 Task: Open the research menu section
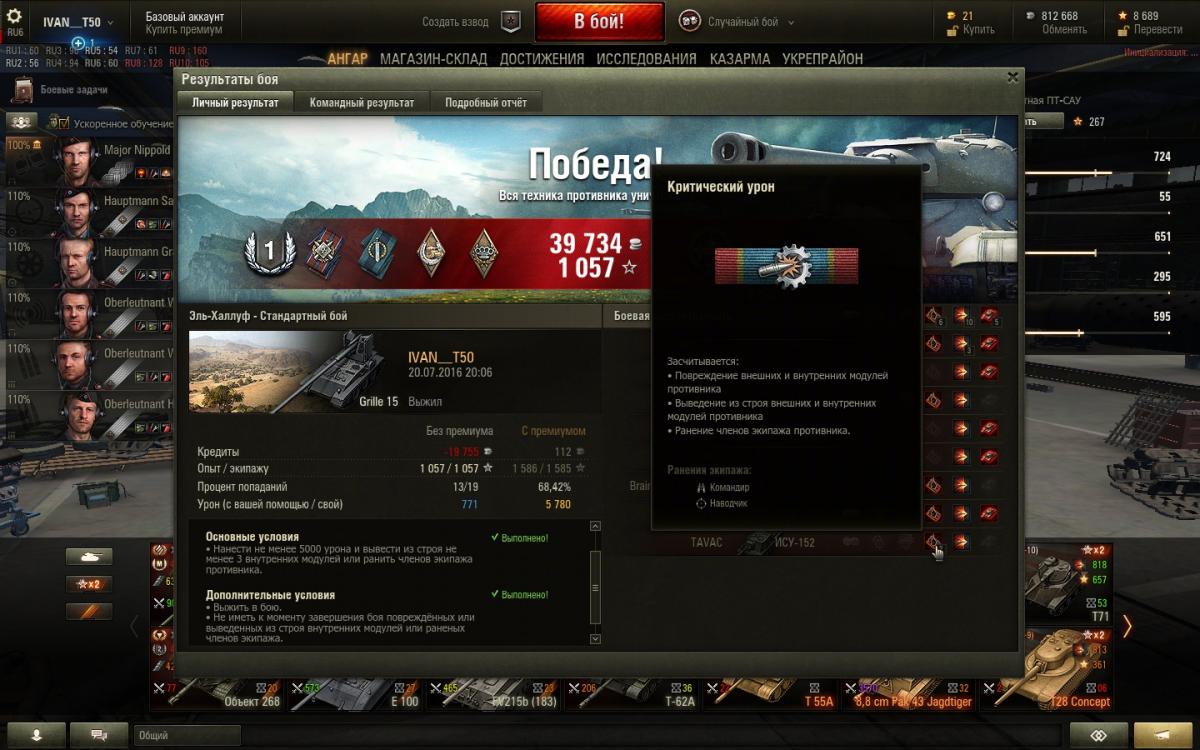point(646,59)
